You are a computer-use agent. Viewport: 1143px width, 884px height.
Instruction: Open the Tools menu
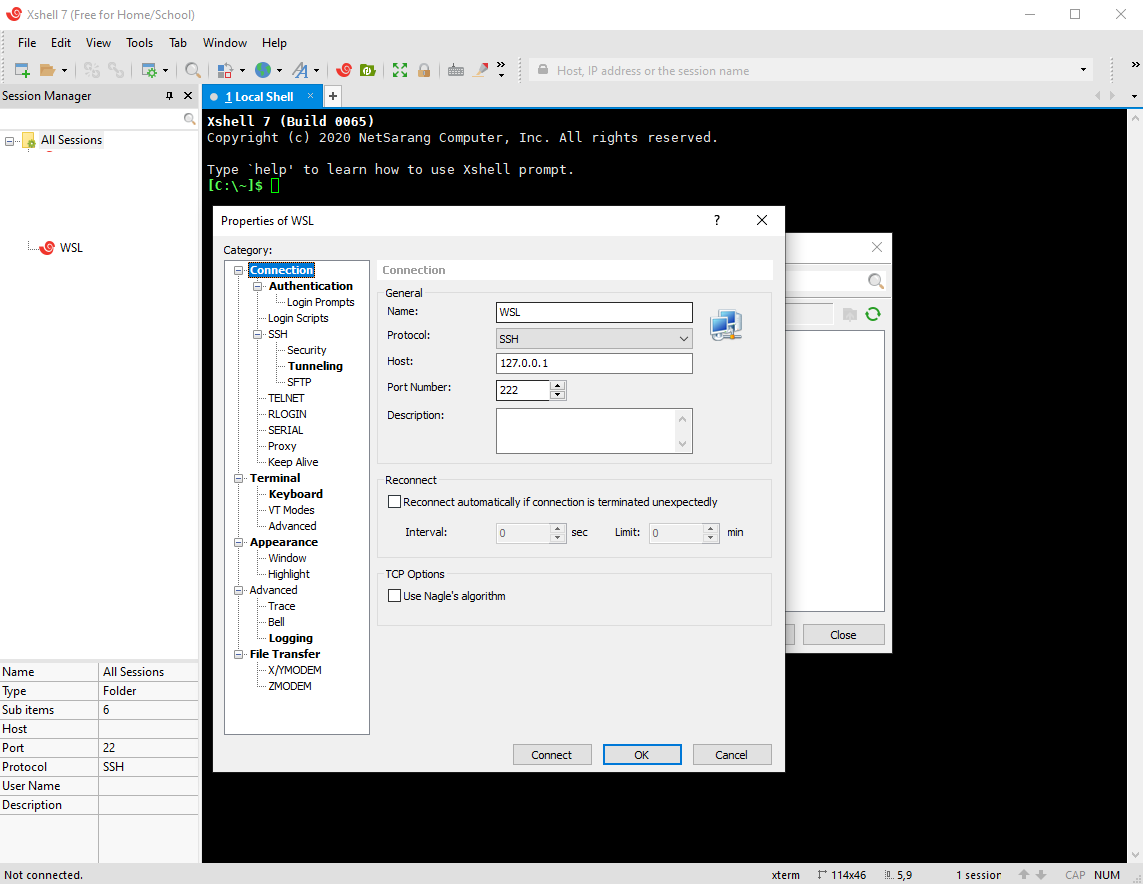139,43
